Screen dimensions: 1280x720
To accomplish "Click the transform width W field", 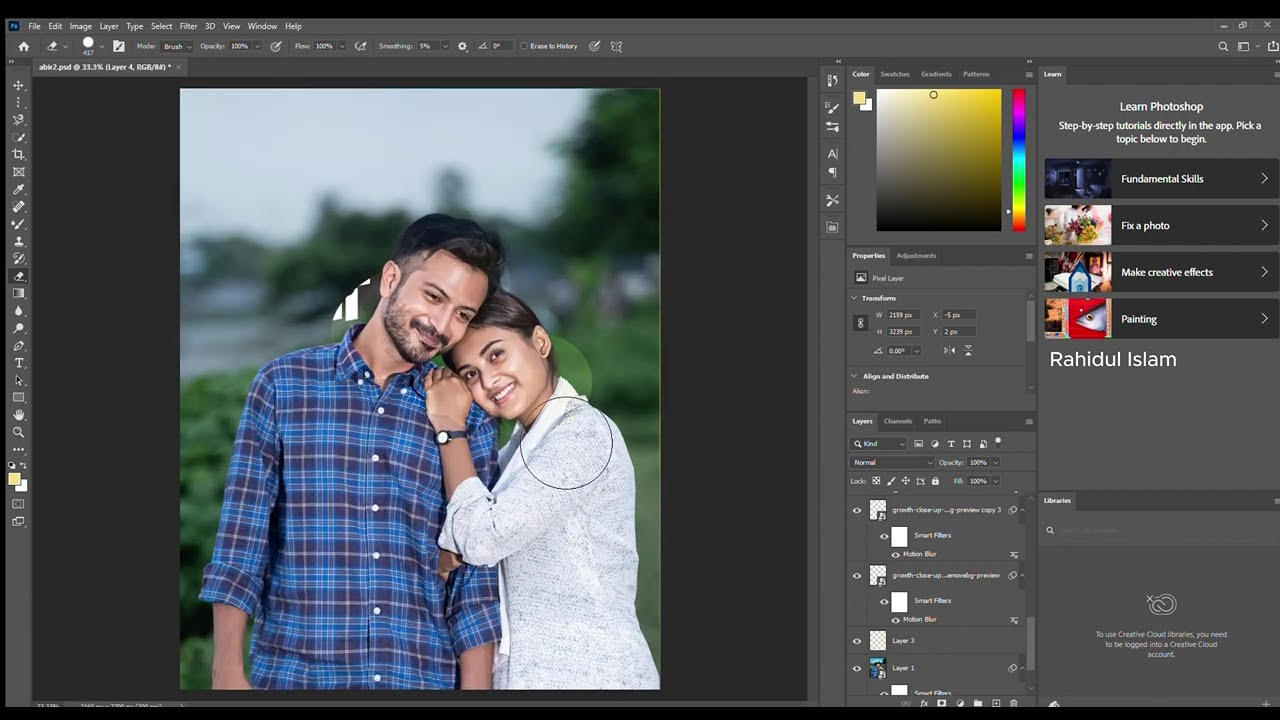I will click(x=904, y=315).
